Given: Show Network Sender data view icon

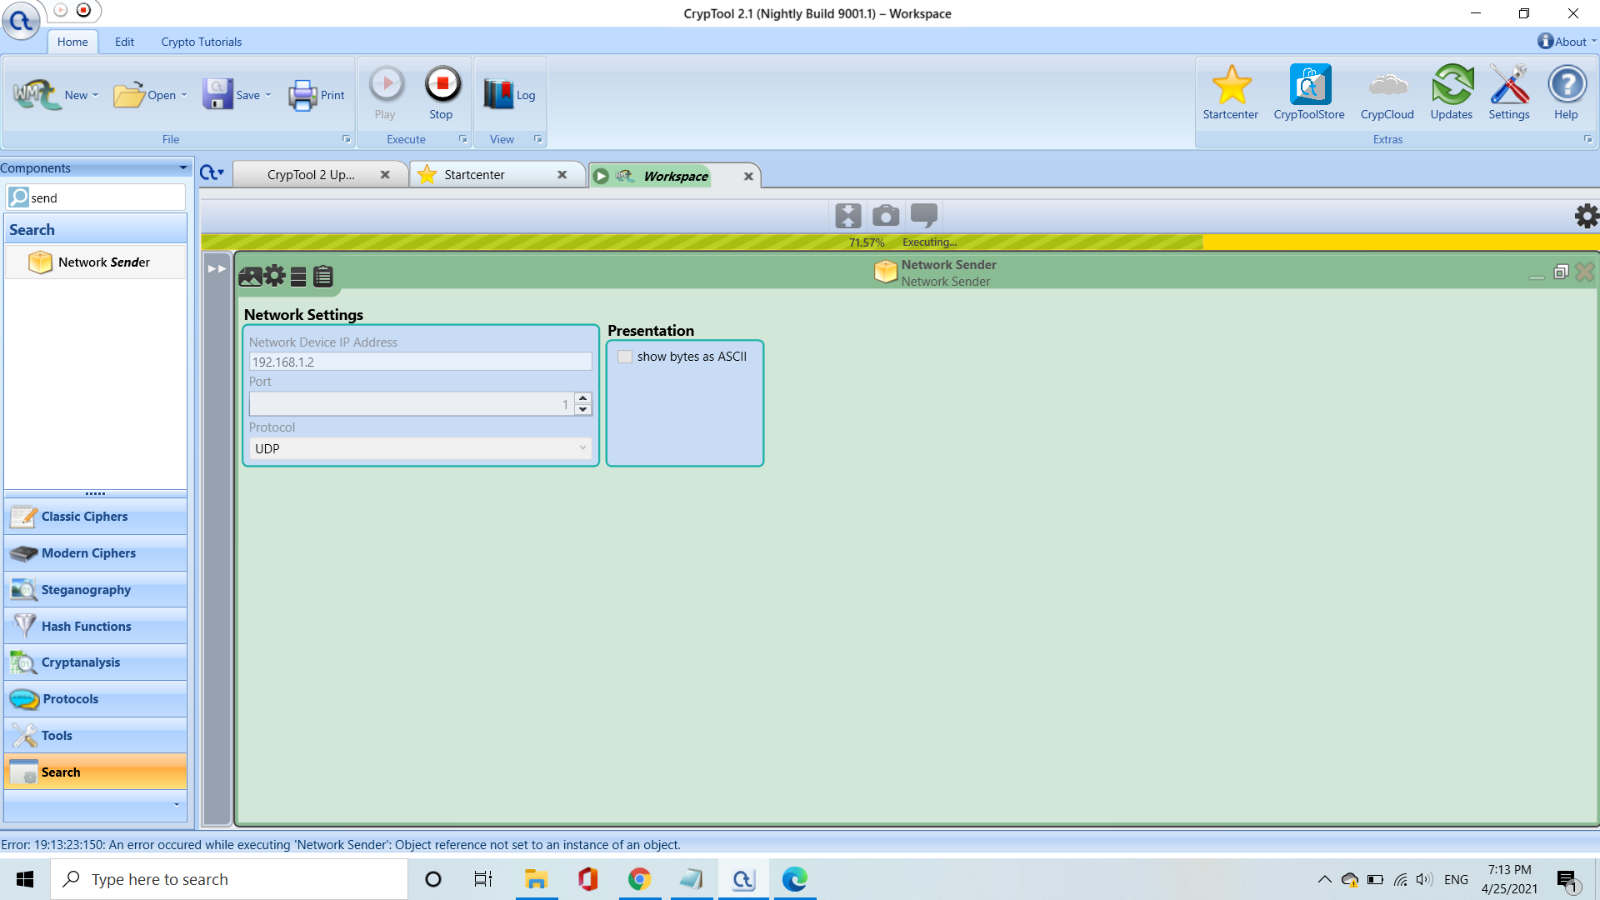Looking at the screenshot, I should pos(298,277).
